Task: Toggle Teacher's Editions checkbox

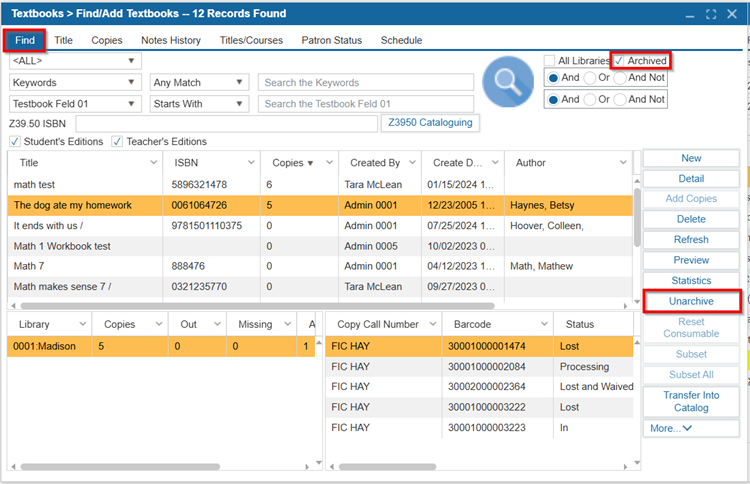Action: (117, 142)
